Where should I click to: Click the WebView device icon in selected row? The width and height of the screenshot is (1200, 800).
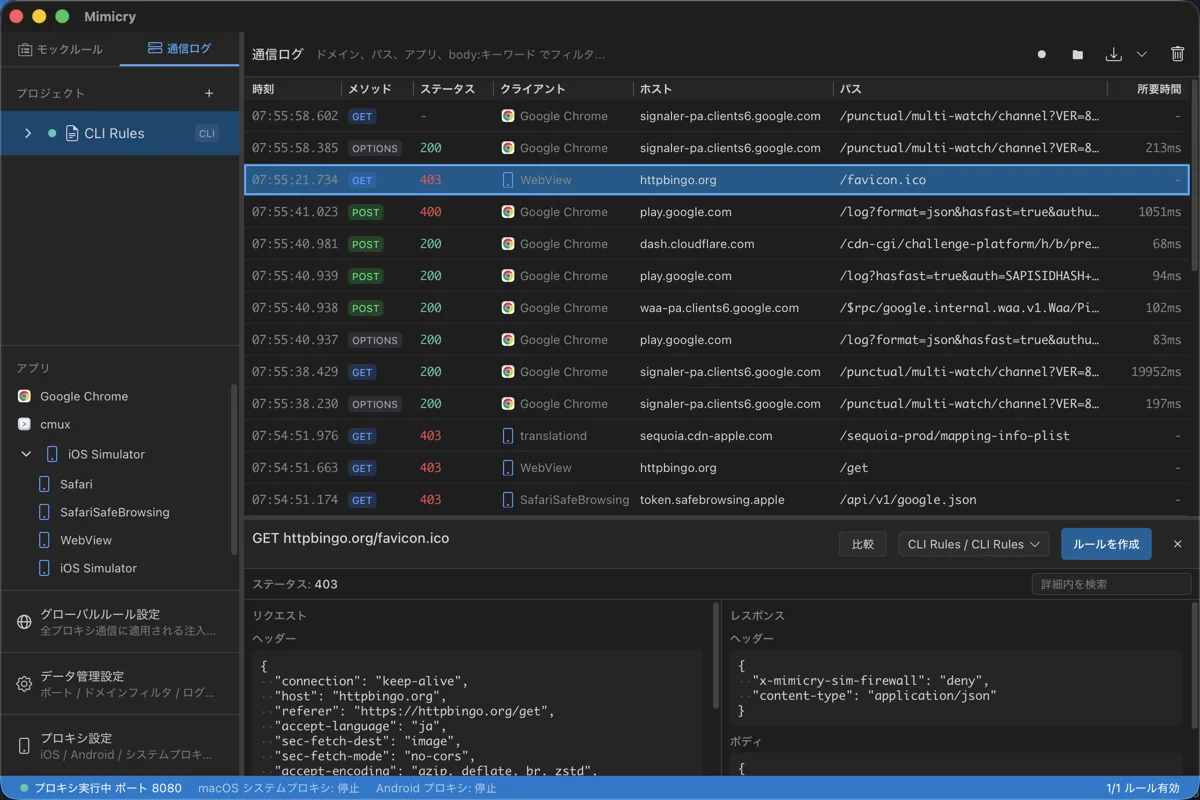coord(508,180)
